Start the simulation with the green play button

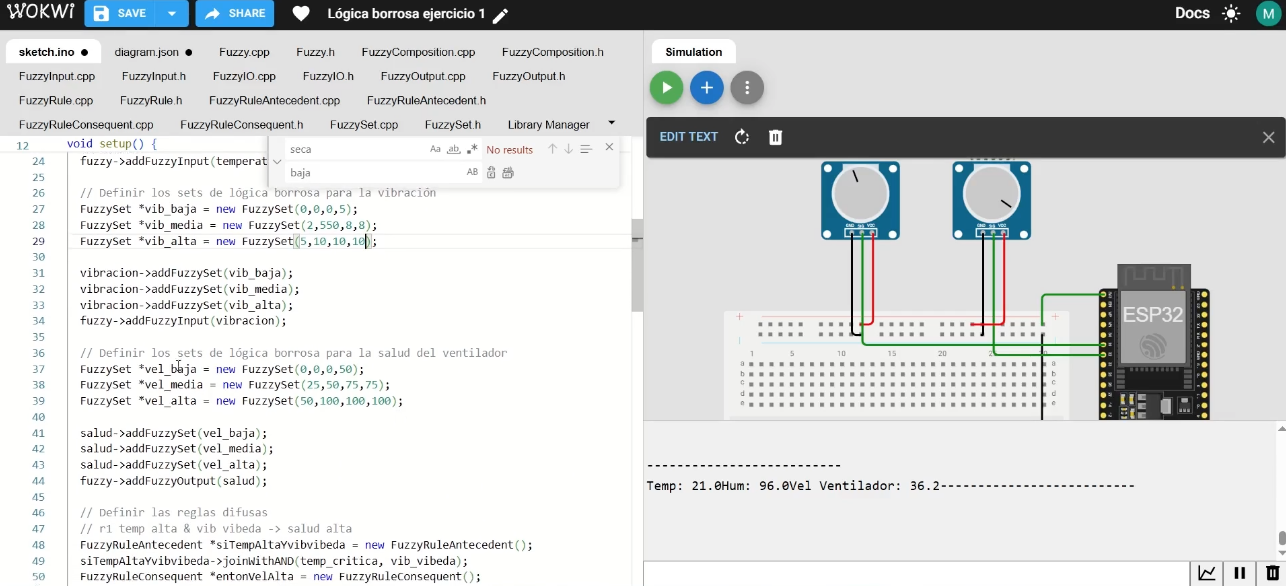[666, 88]
